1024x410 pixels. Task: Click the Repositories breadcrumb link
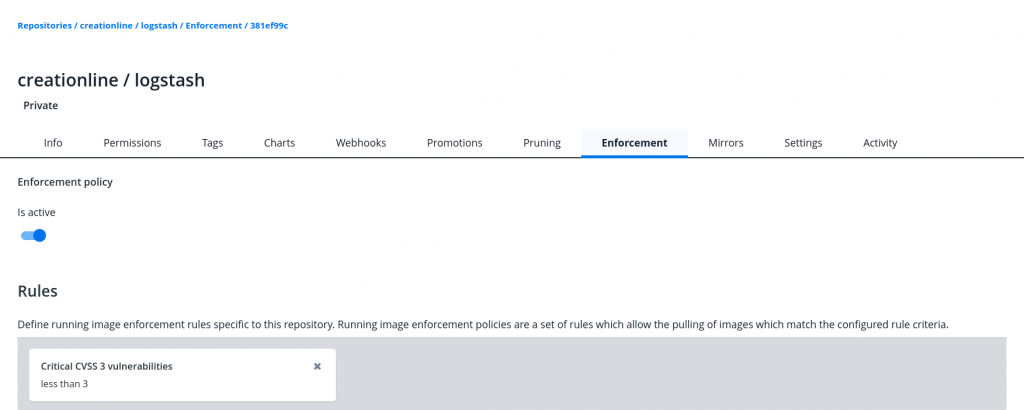44,26
